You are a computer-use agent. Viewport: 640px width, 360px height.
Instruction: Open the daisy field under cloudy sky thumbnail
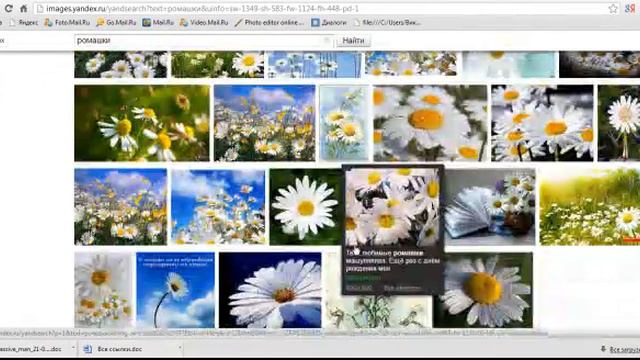[x=264, y=123]
